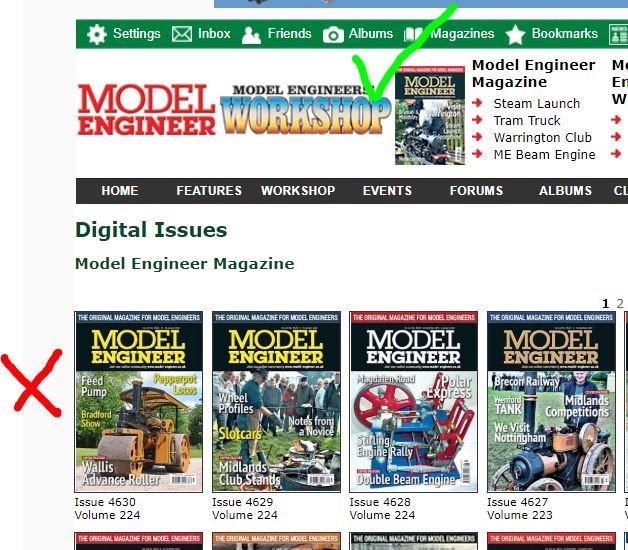Click the "Issue 4629" caption text
This screenshot has height=550, width=628.
(243, 502)
